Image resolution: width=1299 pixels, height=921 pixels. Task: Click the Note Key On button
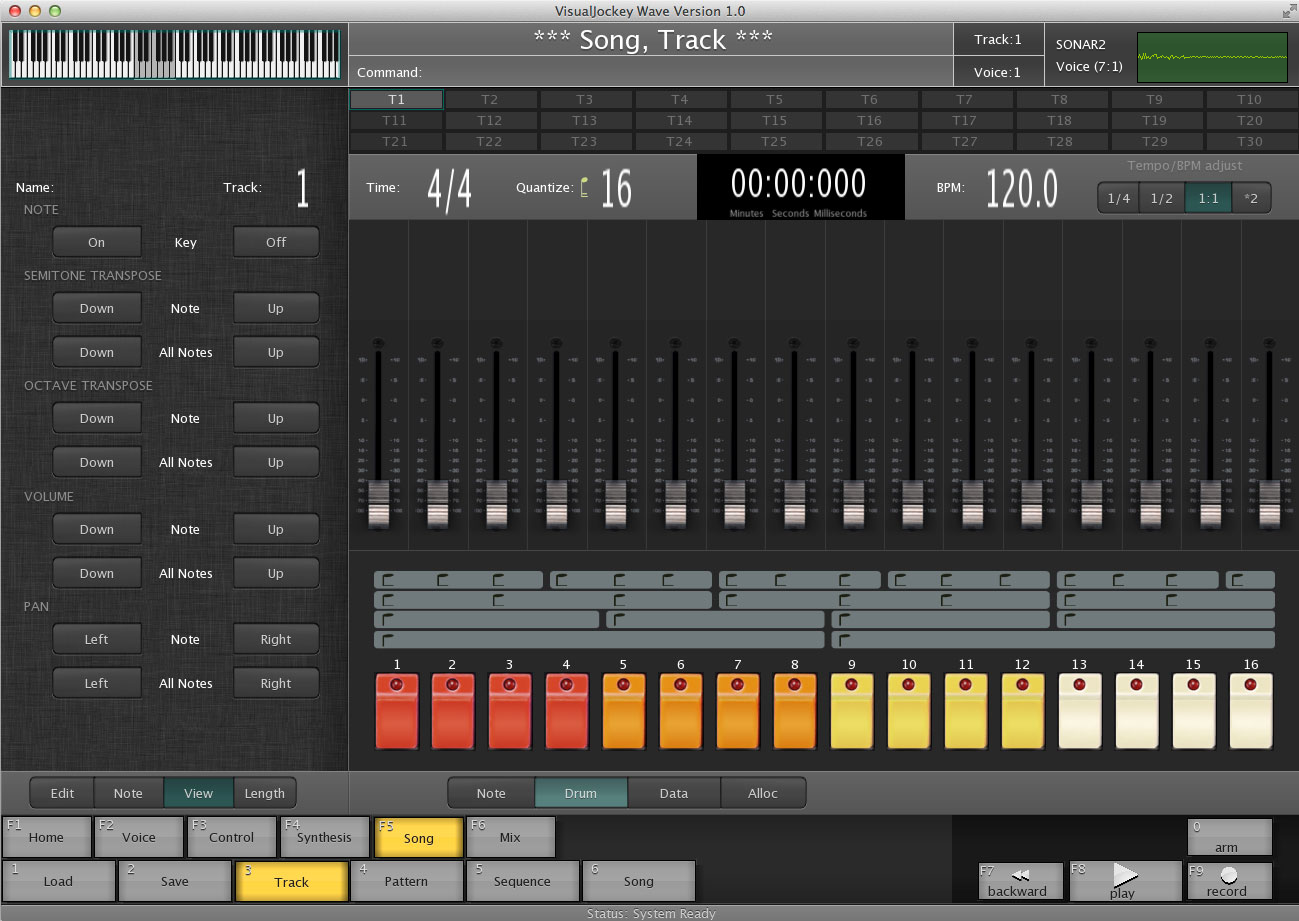[x=97, y=242]
